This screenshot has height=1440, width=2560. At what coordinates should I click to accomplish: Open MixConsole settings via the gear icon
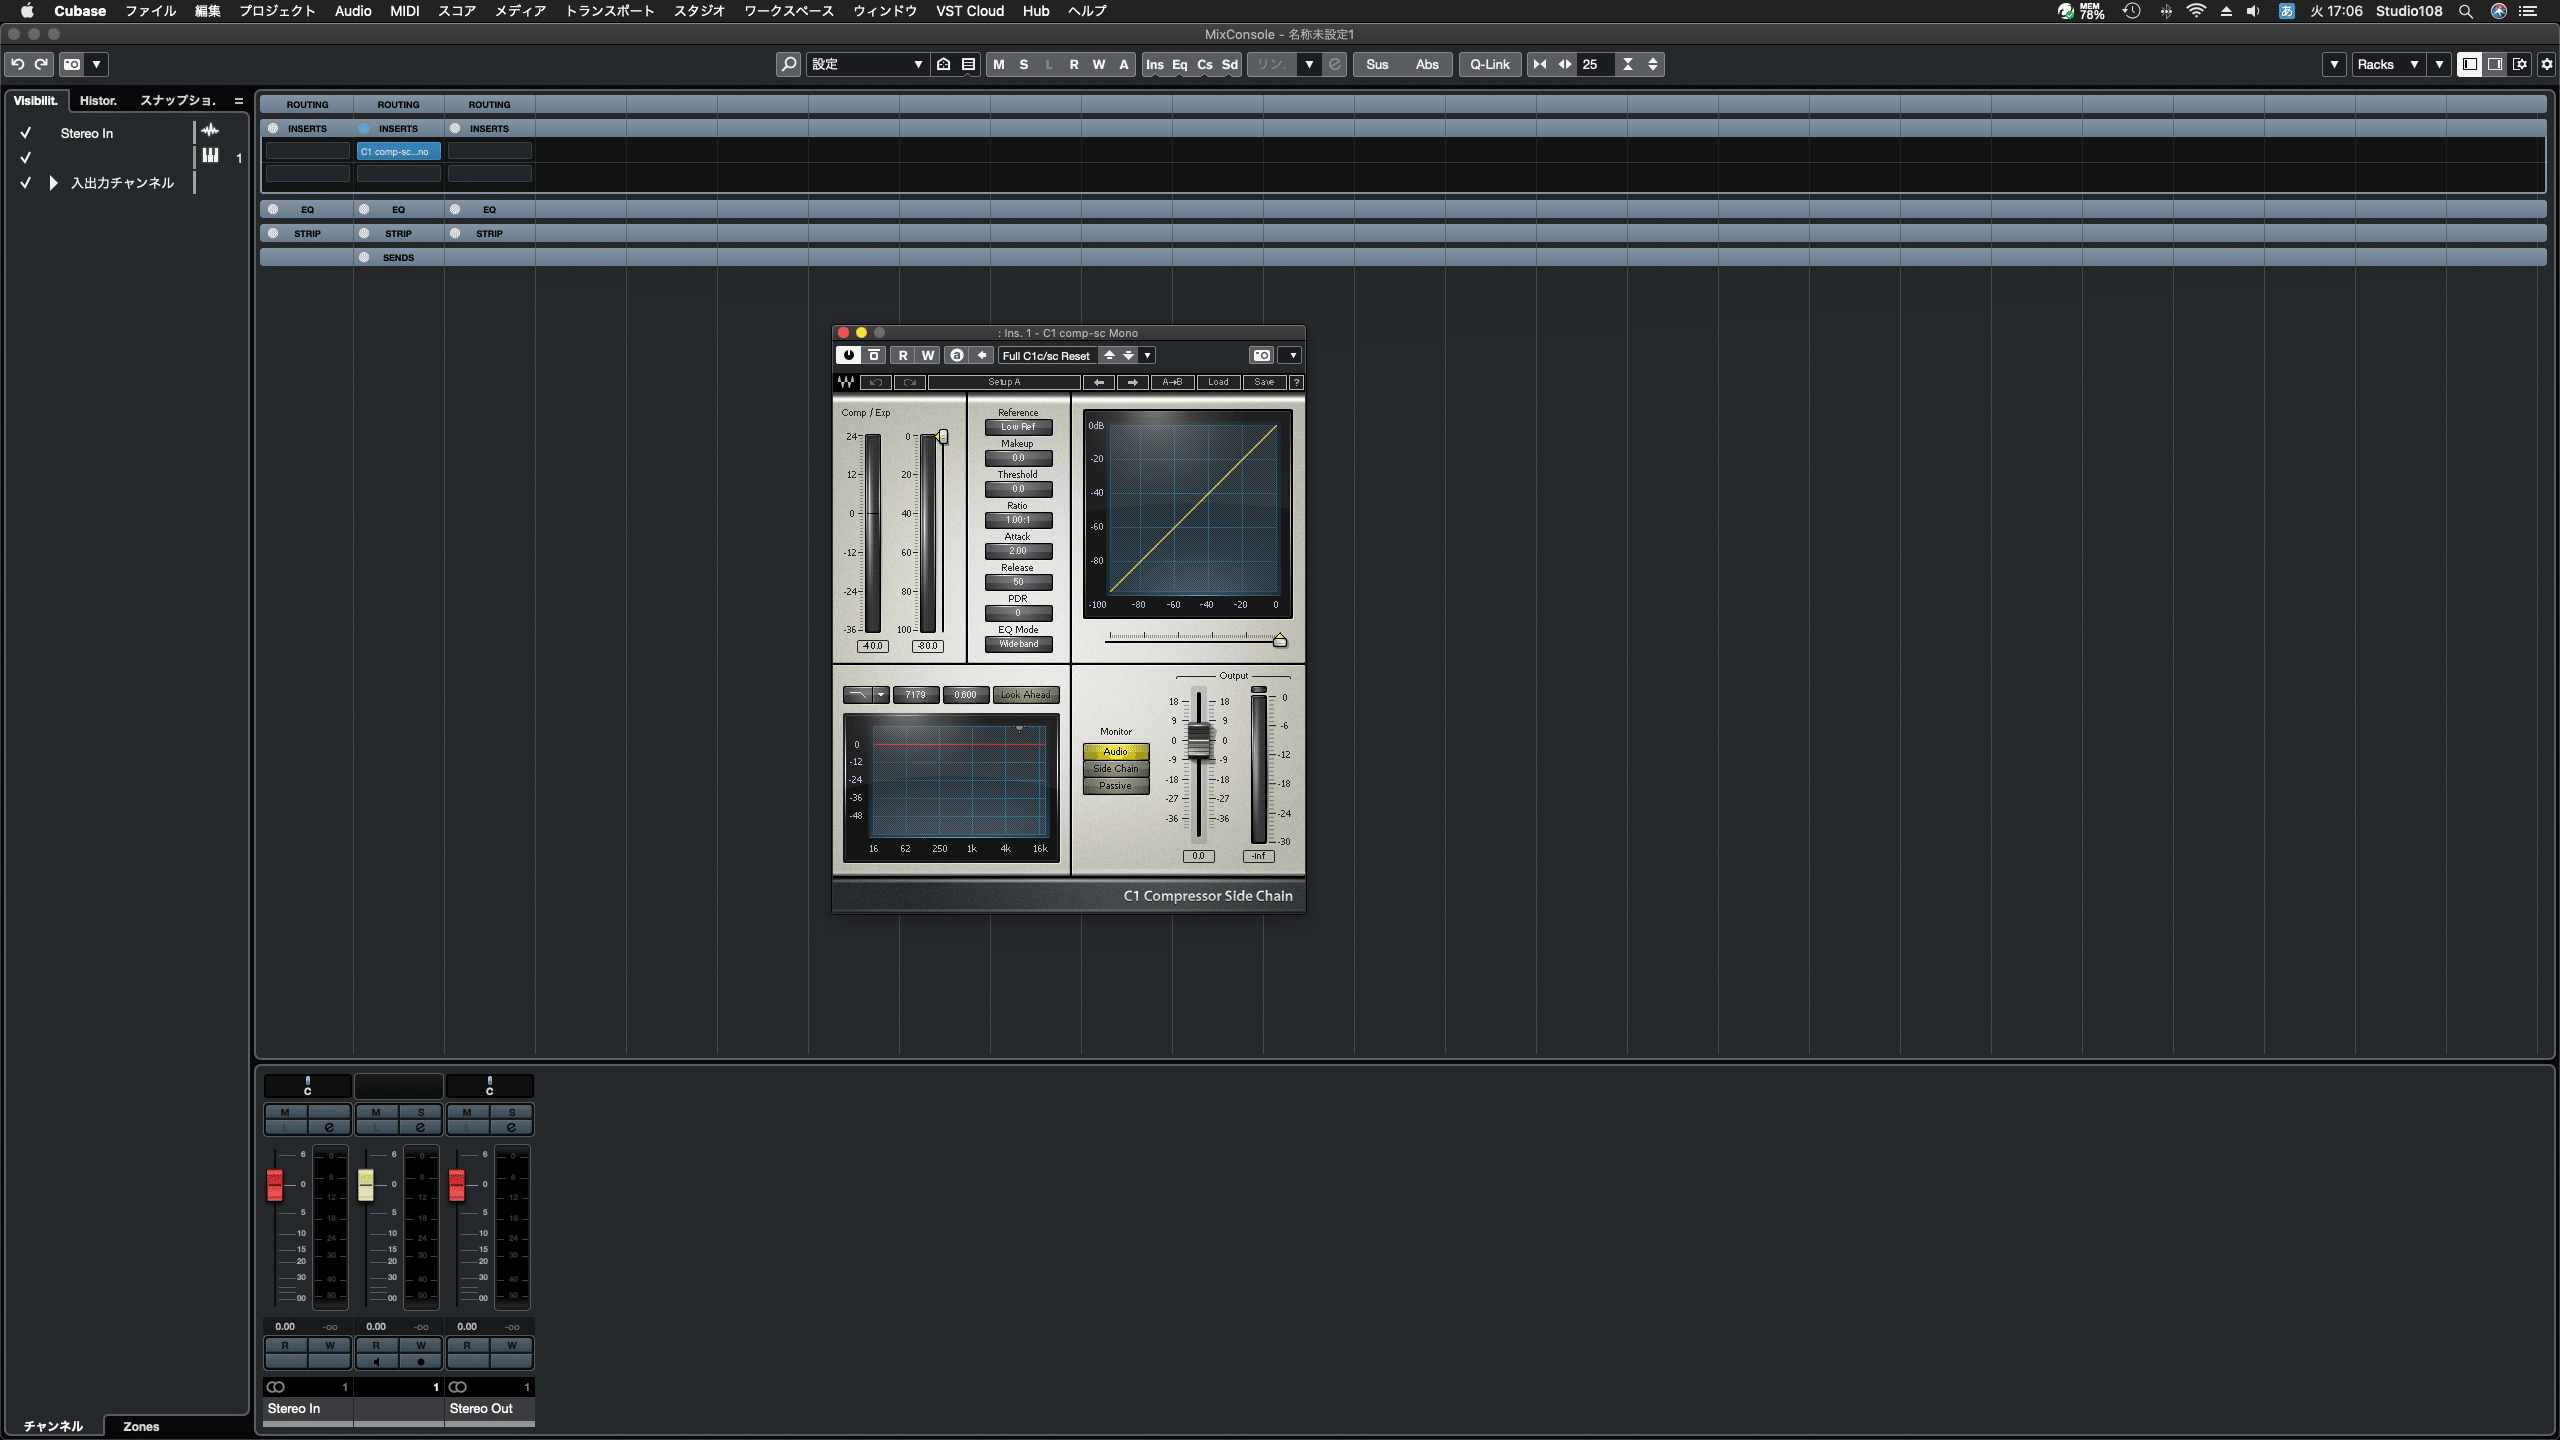click(x=2545, y=64)
